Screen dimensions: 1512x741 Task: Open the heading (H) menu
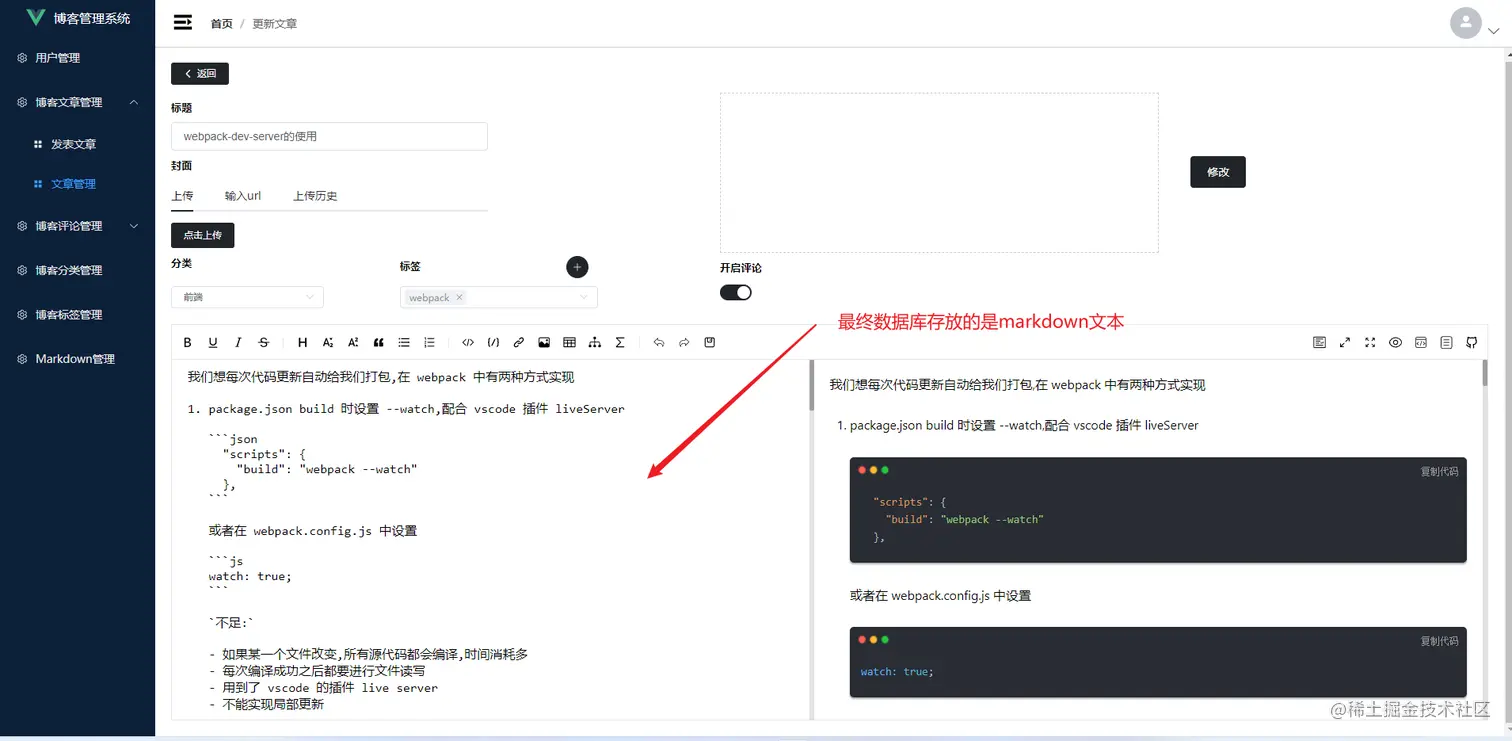point(303,343)
